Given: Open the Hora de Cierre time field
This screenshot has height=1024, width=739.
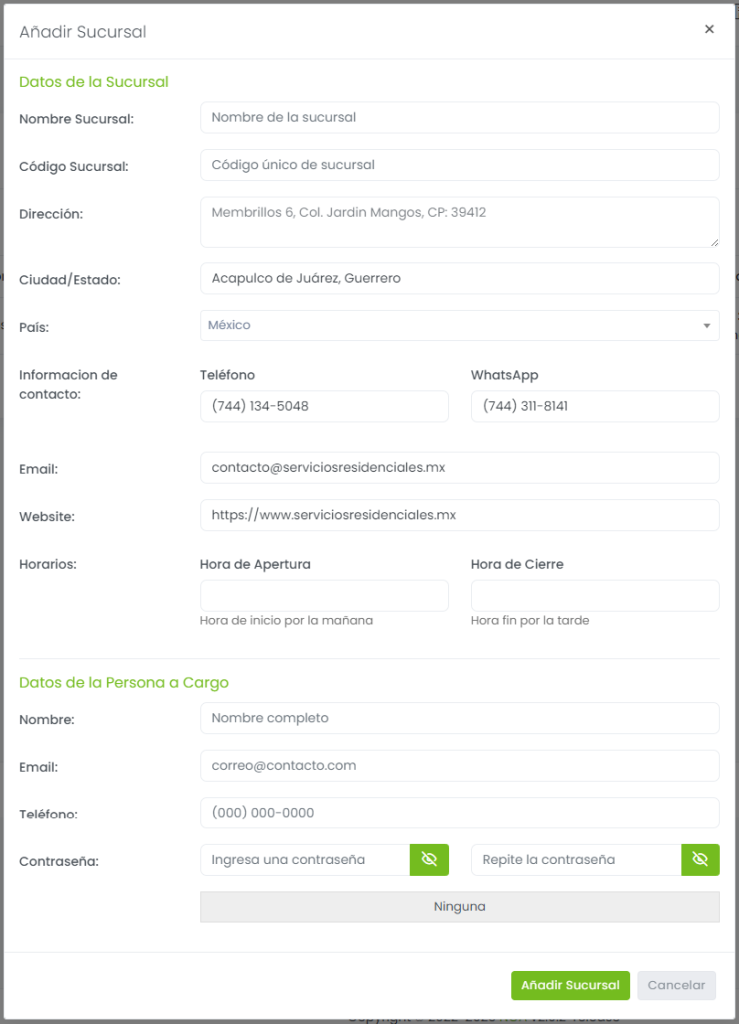Looking at the screenshot, I should coord(595,596).
